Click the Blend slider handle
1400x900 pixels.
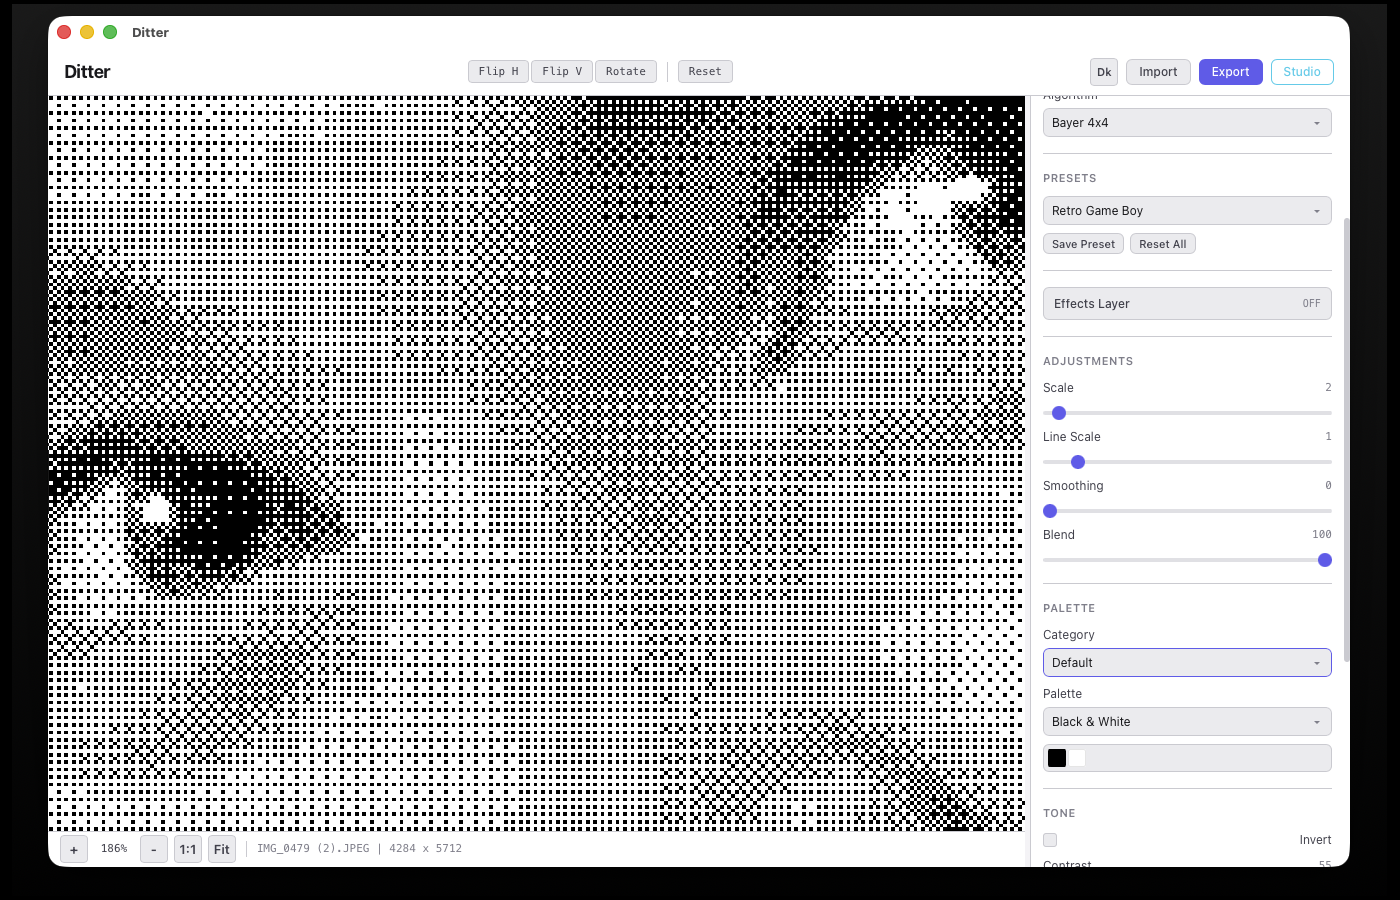tap(1325, 560)
